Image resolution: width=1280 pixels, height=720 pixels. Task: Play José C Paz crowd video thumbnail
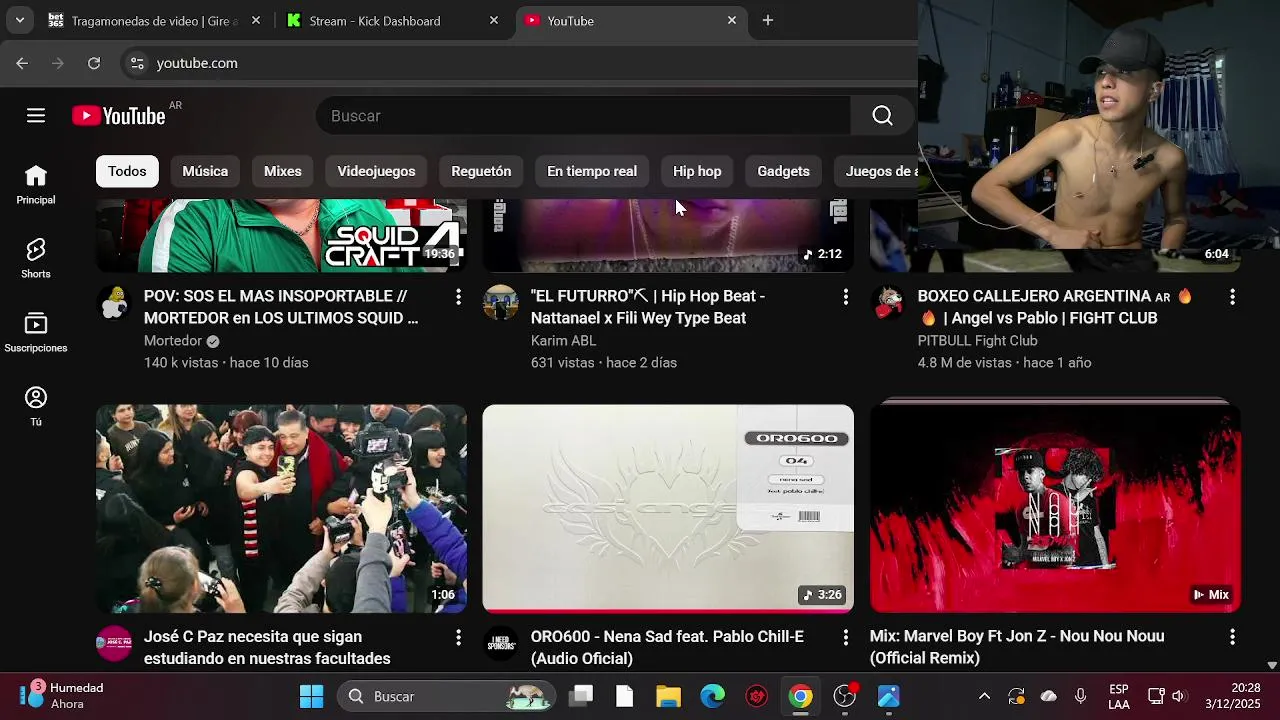pyautogui.click(x=281, y=508)
